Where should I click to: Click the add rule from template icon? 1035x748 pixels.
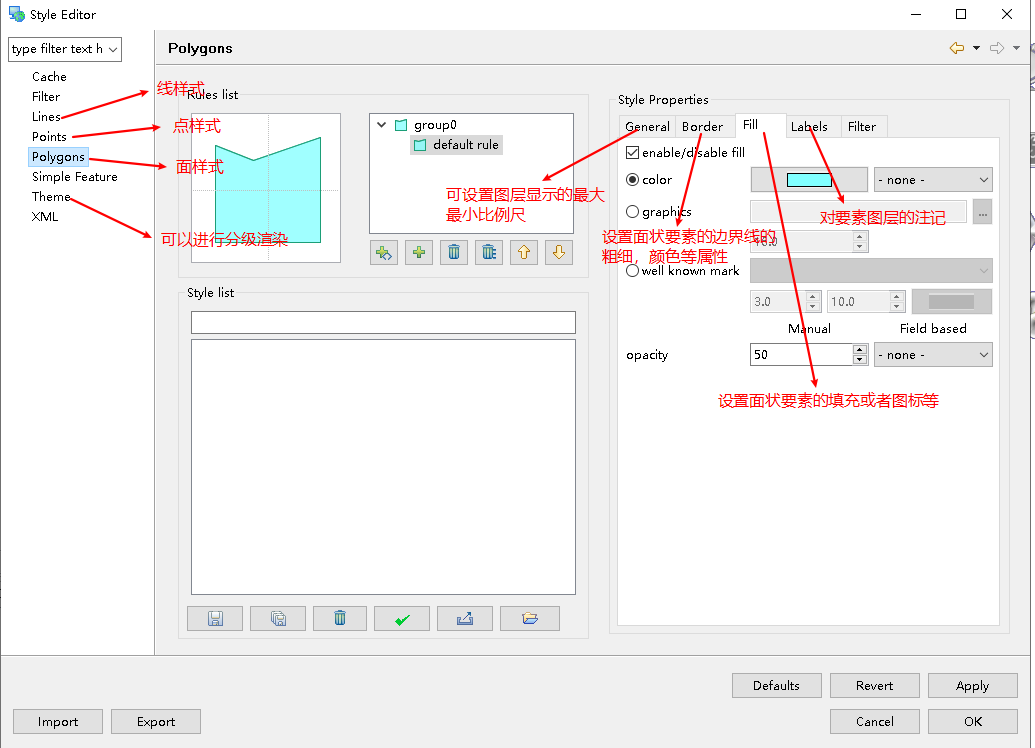coord(384,252)
